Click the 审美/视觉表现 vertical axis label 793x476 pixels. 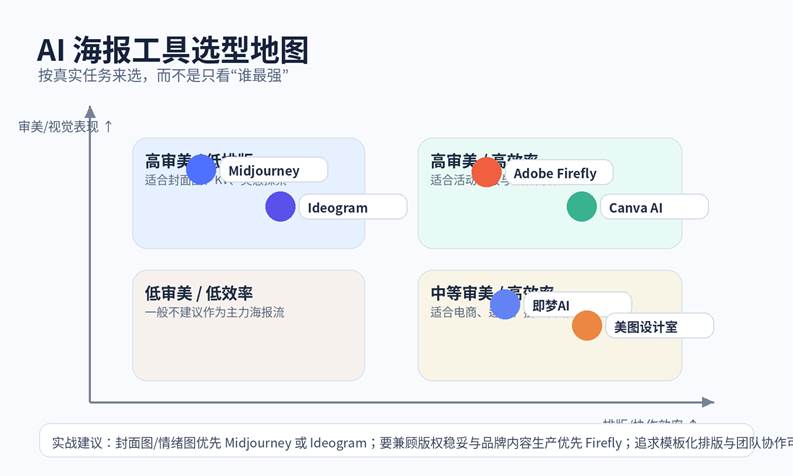pos(59,126)
